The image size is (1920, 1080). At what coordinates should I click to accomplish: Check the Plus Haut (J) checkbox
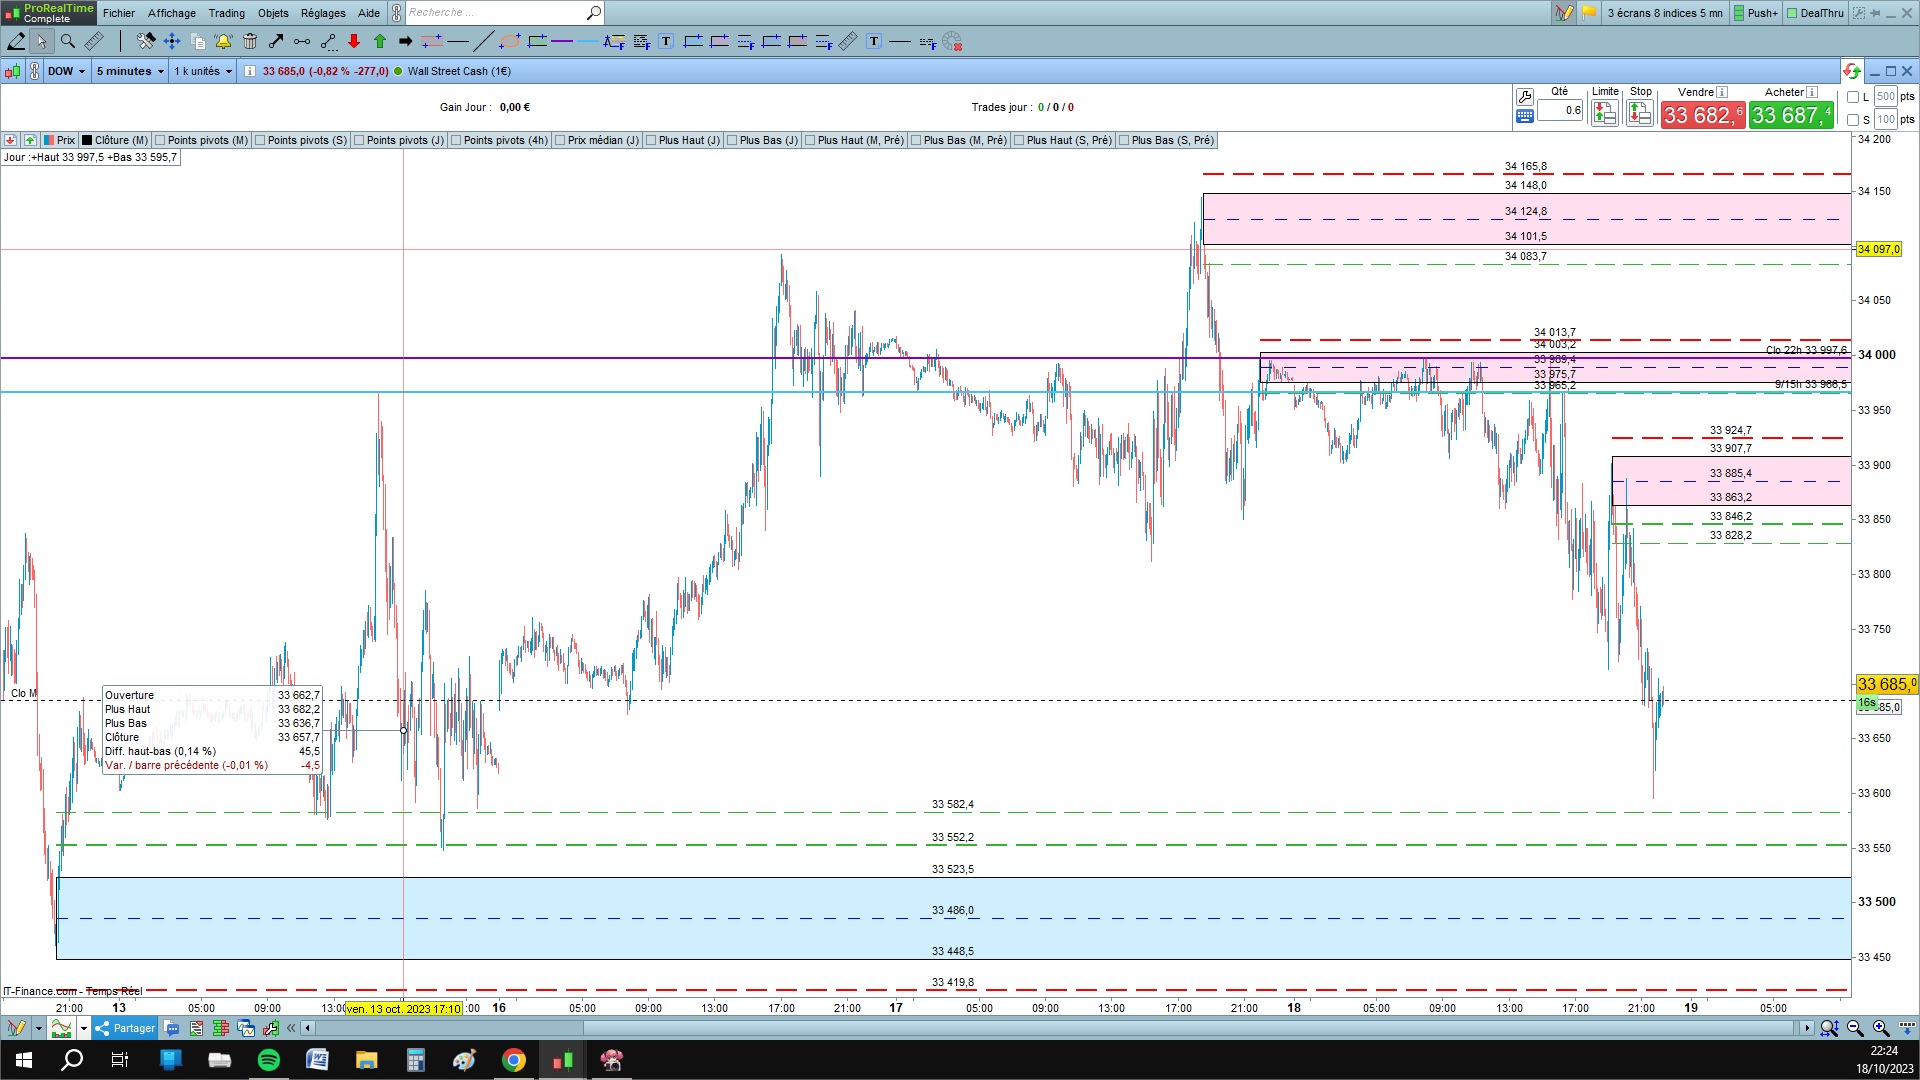651,140
